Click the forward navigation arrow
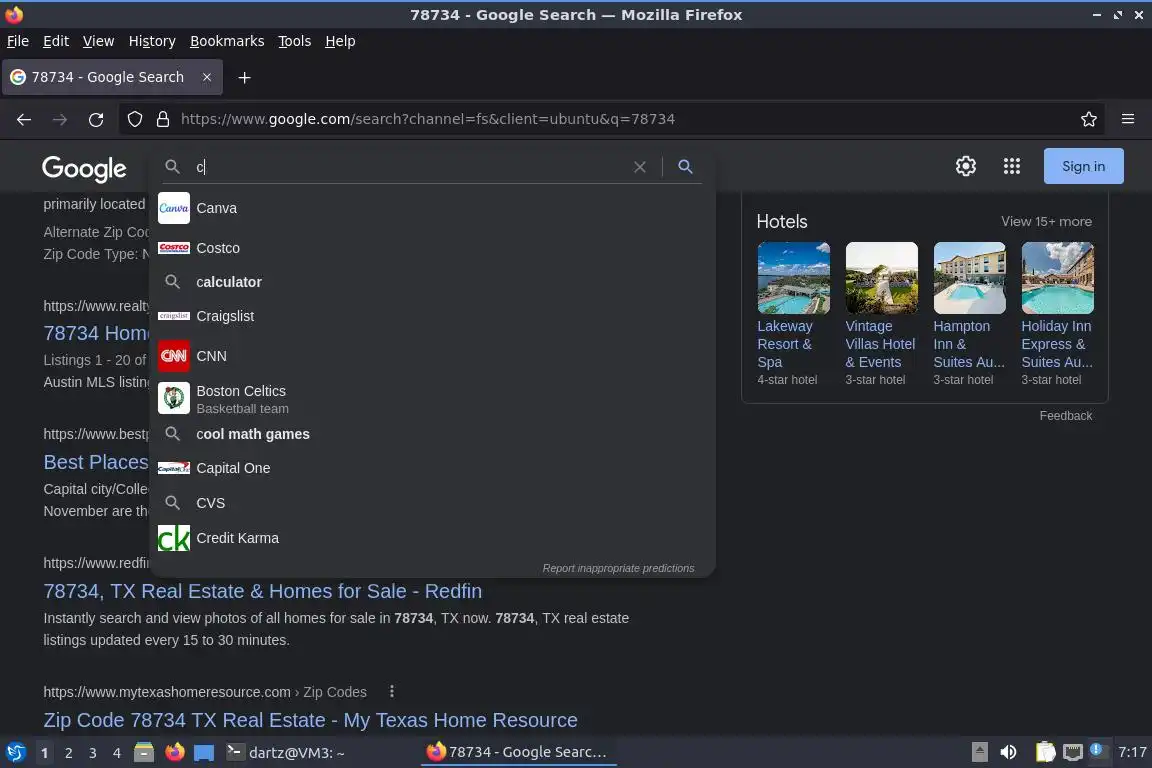This screenshot has width=1152, height=768. coord(60,119)
